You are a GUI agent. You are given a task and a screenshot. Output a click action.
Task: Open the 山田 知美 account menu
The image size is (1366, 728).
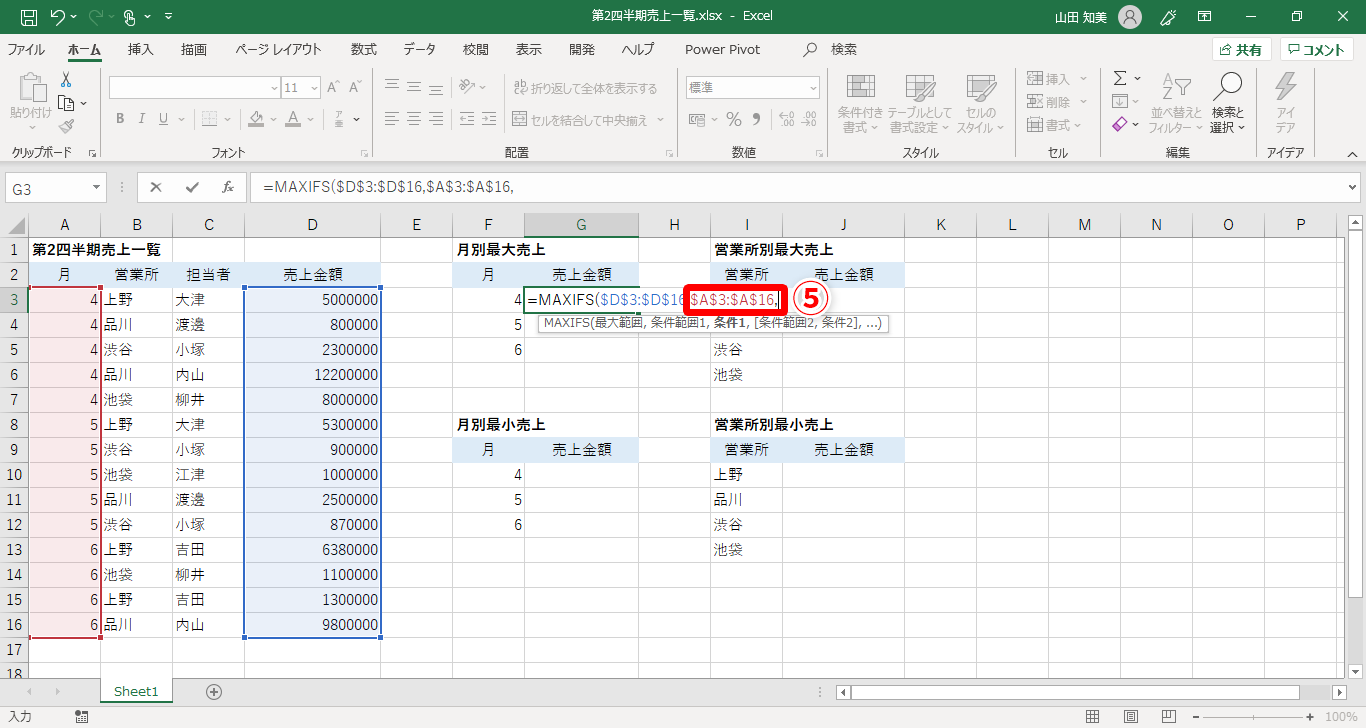coord(1097,17)
